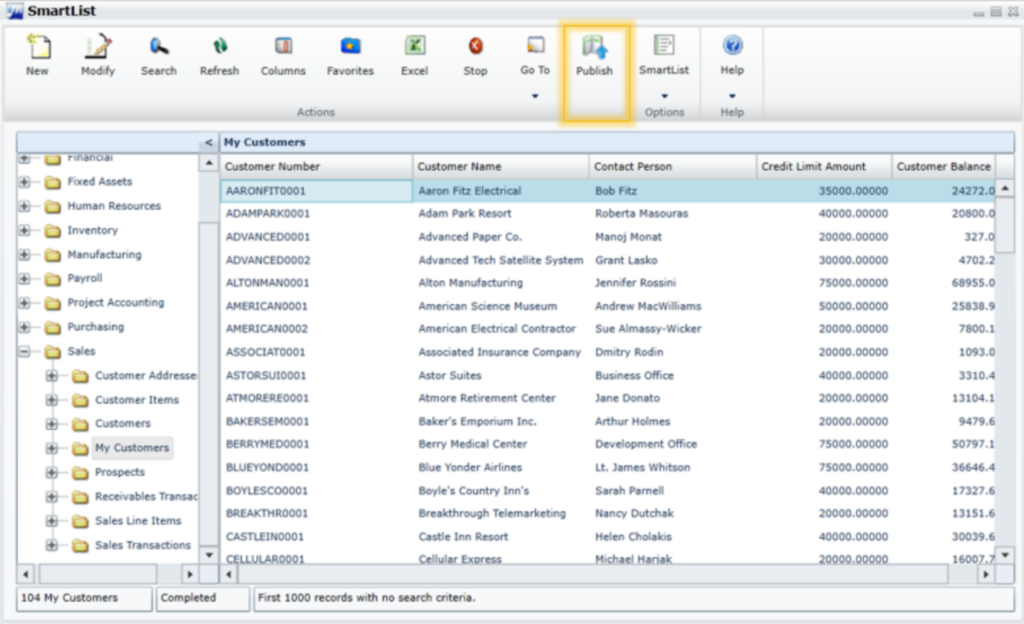Screen dimensions: 1024x624
Task: Click the New toolbar icon
Action: coord(38,46)
